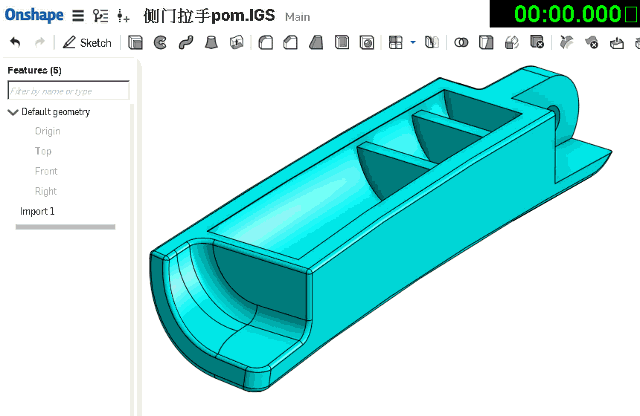Click the Main branch label
This screenshot has height=416, width=640.
pos(297,17)
